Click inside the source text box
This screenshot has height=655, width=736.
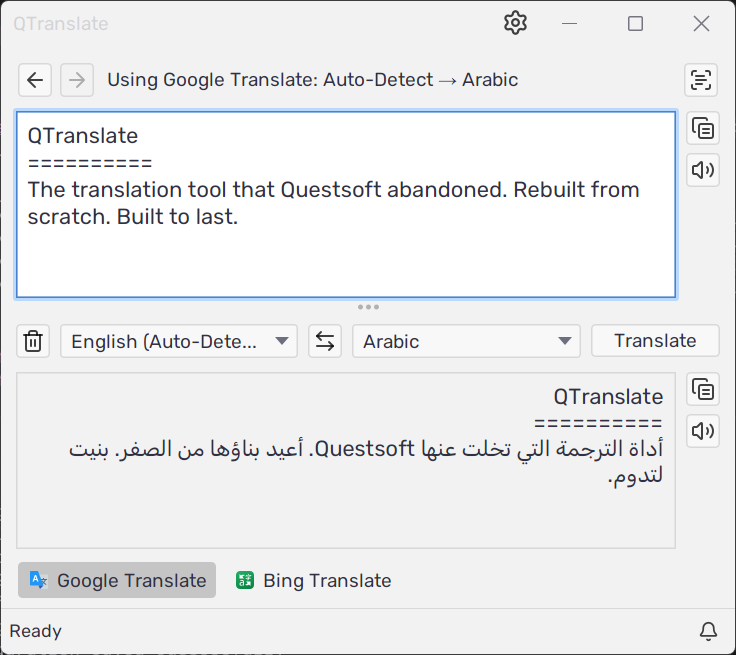(346, 204)
